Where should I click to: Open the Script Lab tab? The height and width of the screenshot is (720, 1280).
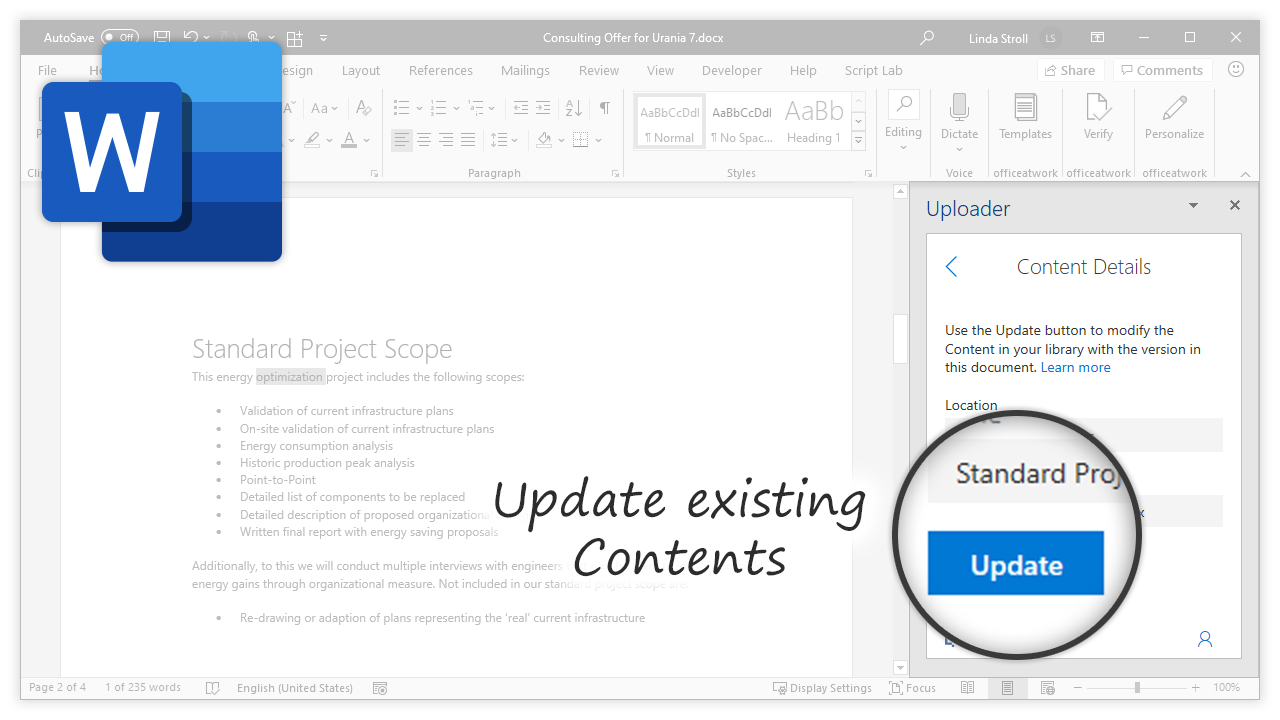click(873, 70)
